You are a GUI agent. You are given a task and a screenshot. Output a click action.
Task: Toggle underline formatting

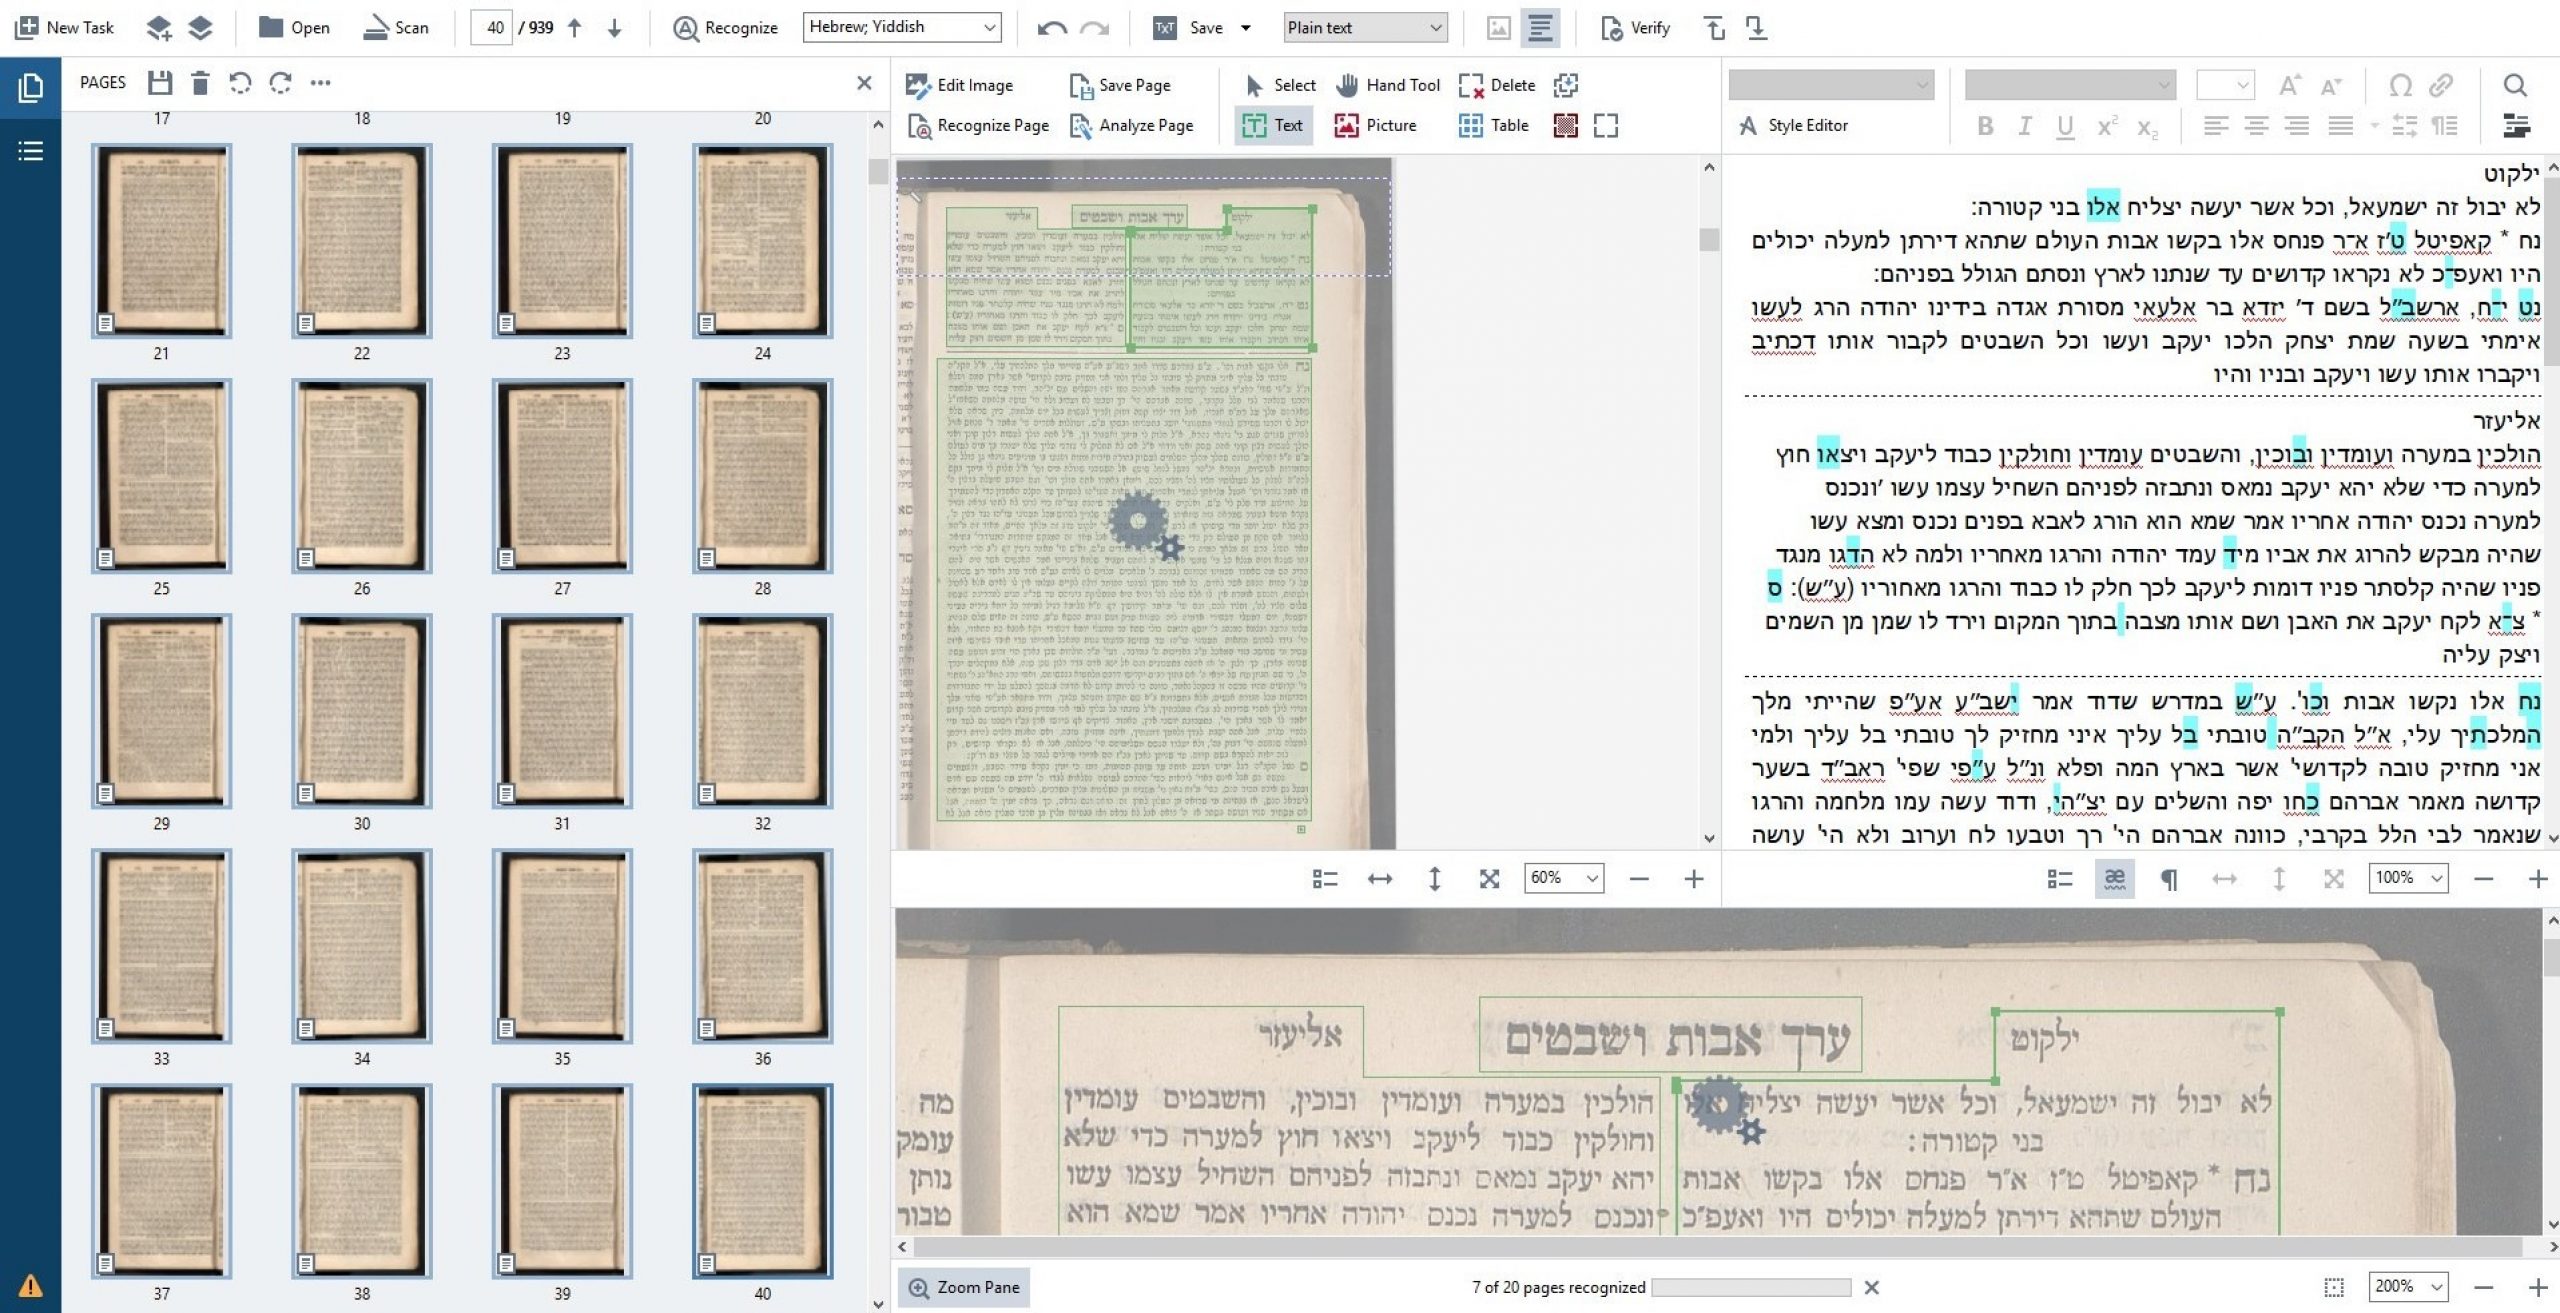2064,126
